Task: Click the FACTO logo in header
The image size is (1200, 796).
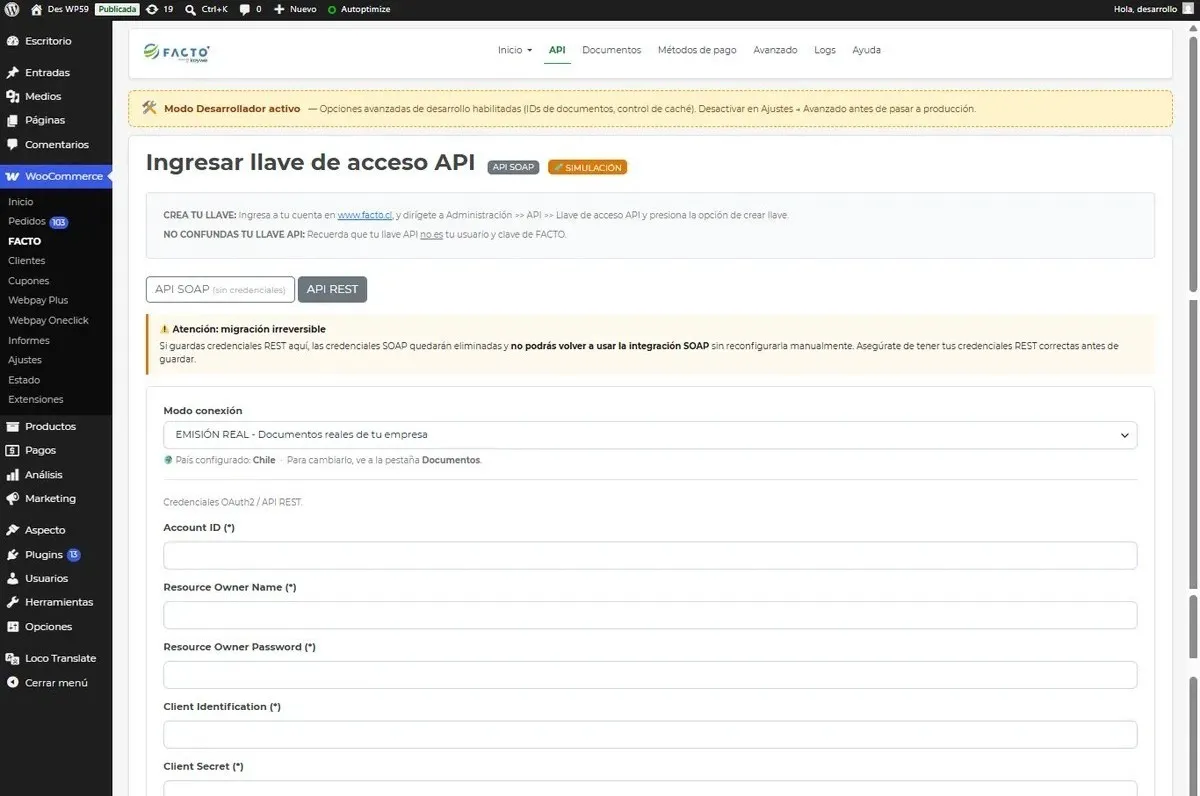Action: coord(176,52)
